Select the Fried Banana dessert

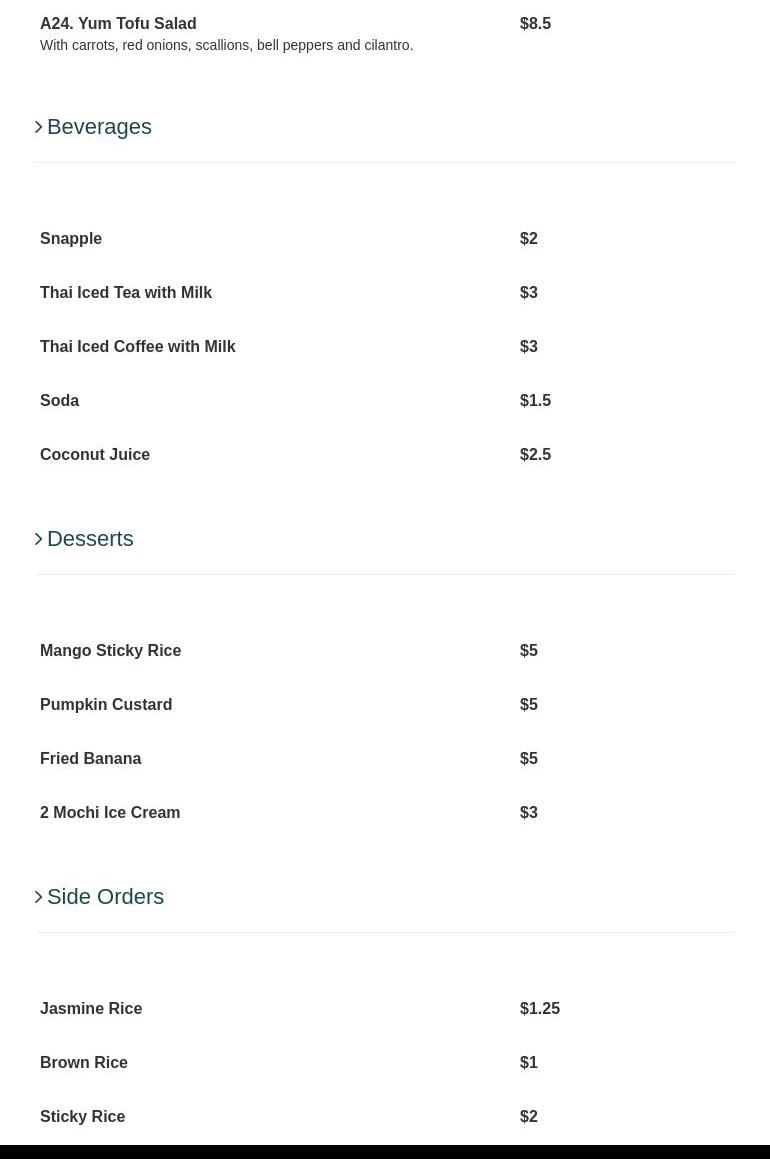click(90, 758)
